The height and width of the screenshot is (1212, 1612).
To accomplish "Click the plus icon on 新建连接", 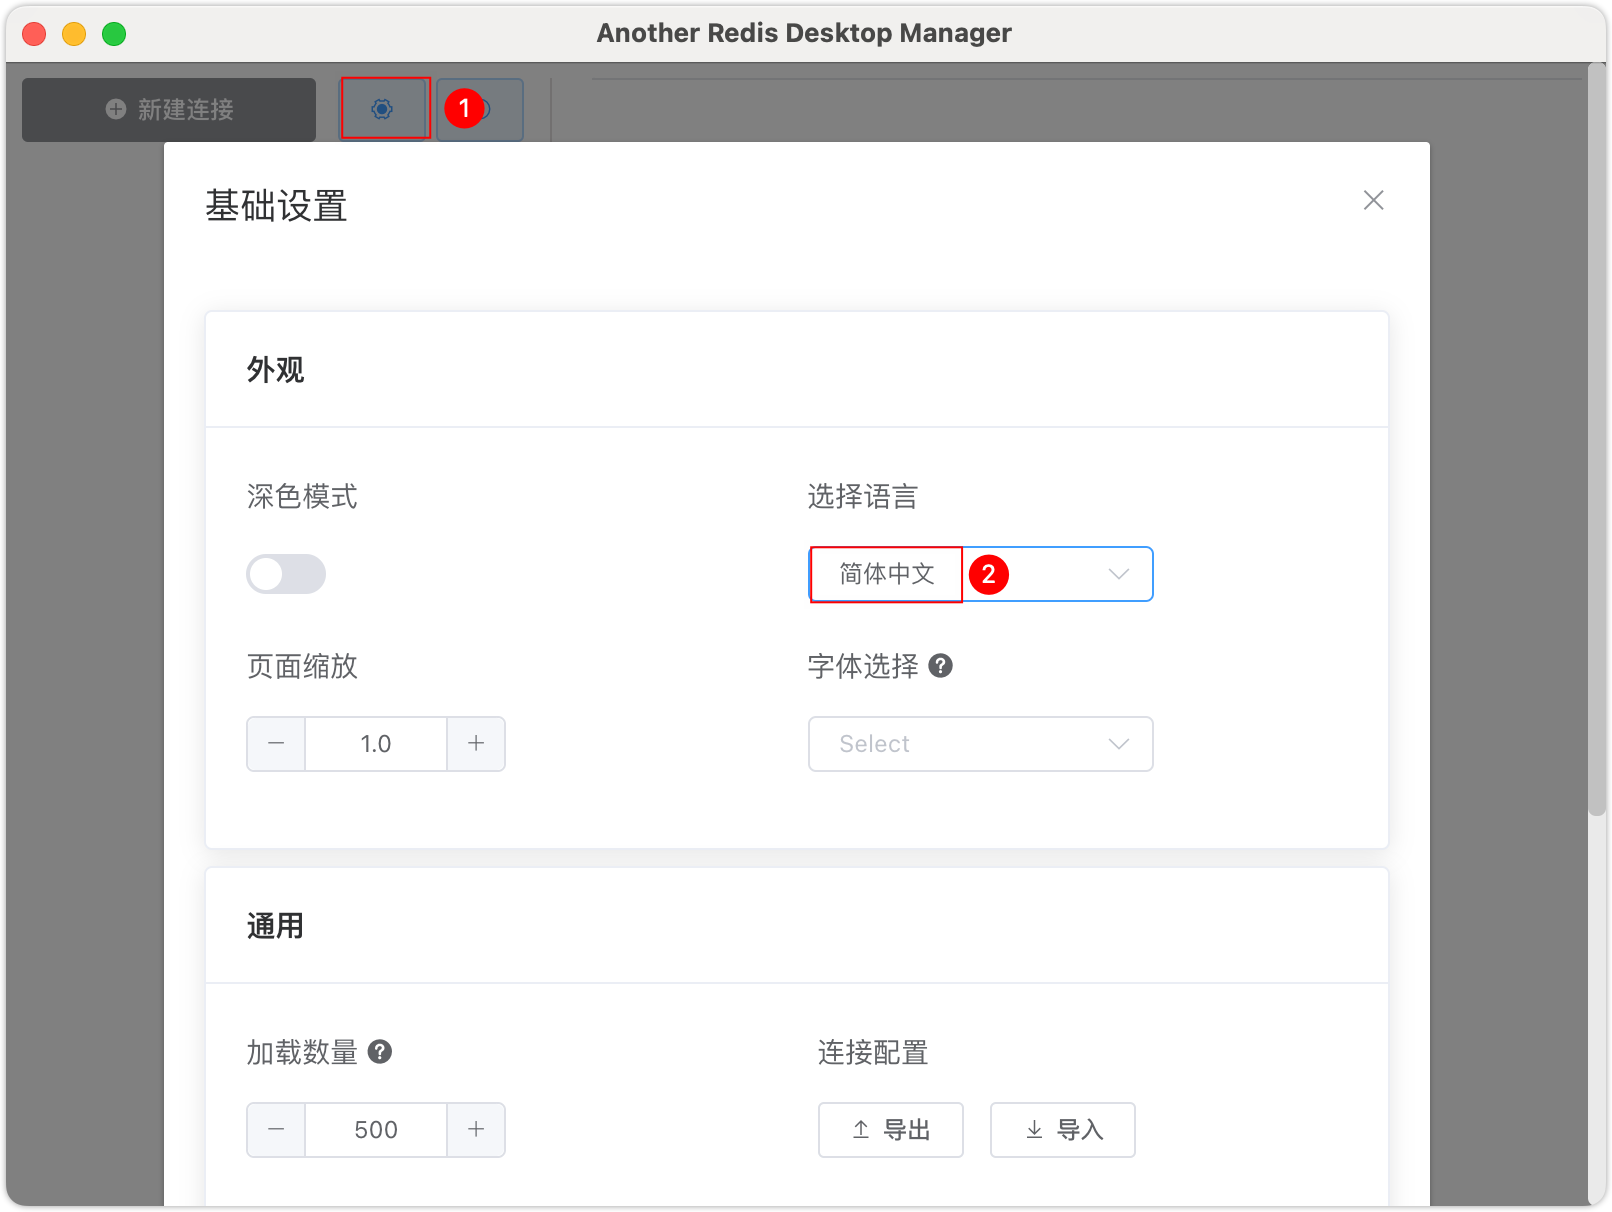I will click(x=116, y=109).
